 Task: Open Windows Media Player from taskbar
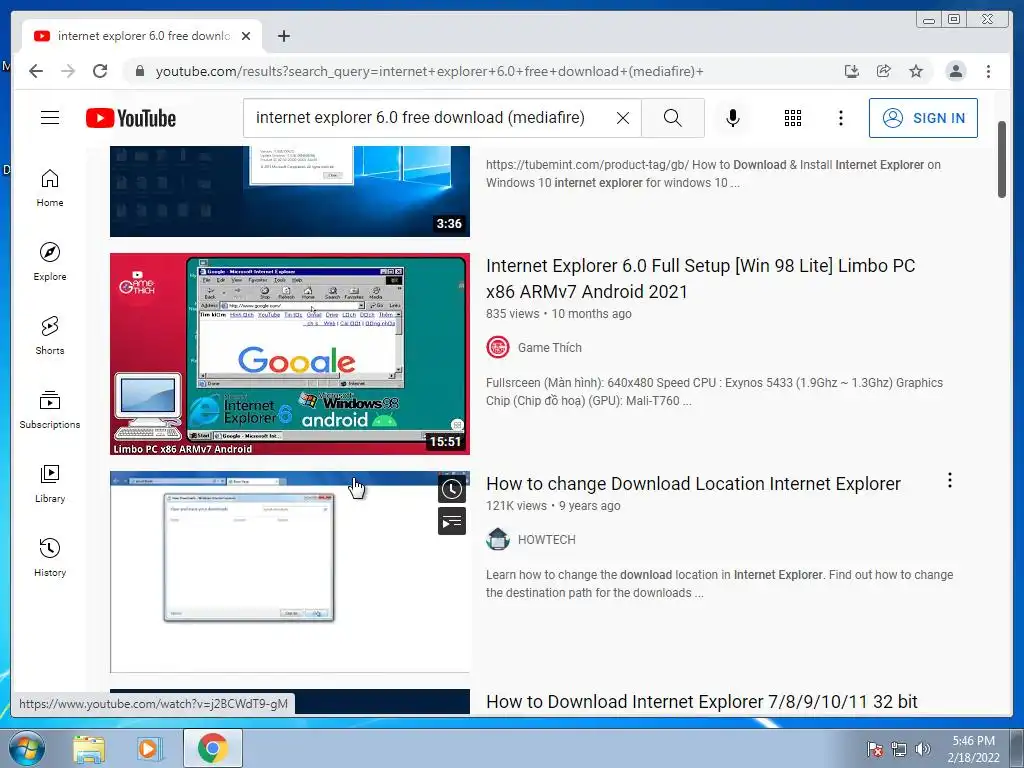click(149, 749)
